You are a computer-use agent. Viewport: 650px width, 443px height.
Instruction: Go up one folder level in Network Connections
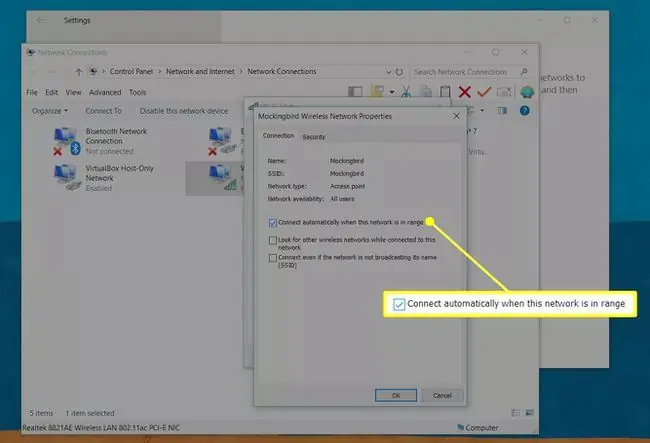point(79,72)
